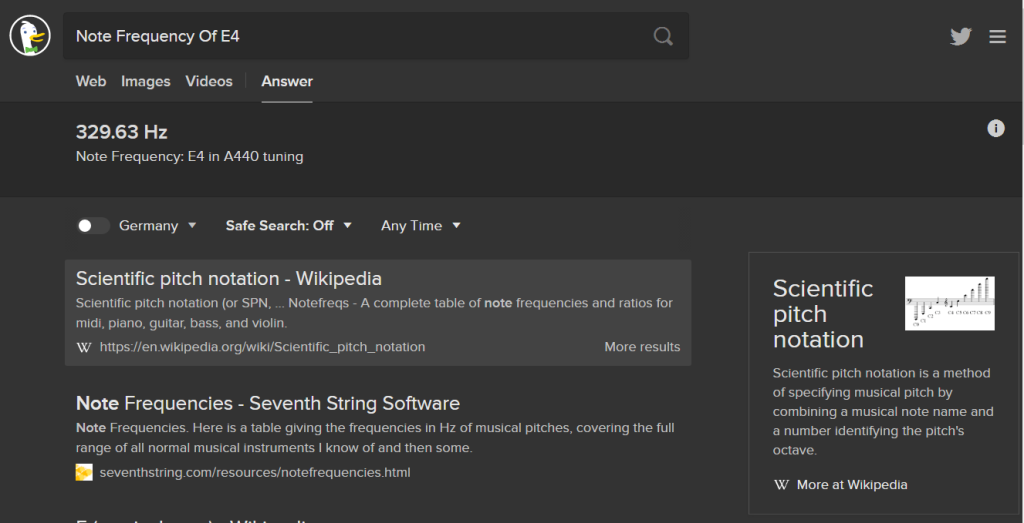Image resolution: width=1024 pixels, height=523 pixels.
Task: Open the Any Time filter dropdown
Action: click(x=420, y=226)
